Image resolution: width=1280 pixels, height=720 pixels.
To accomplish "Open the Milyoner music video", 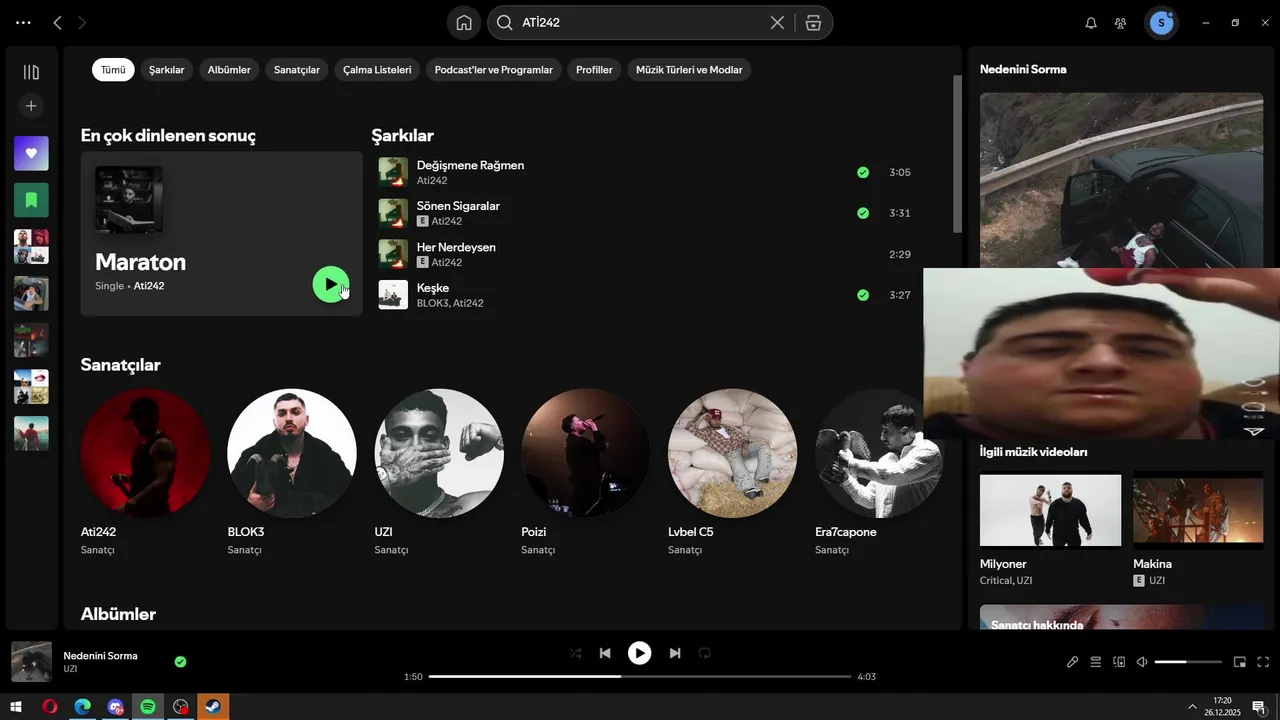I will [x=1050, y=530].
